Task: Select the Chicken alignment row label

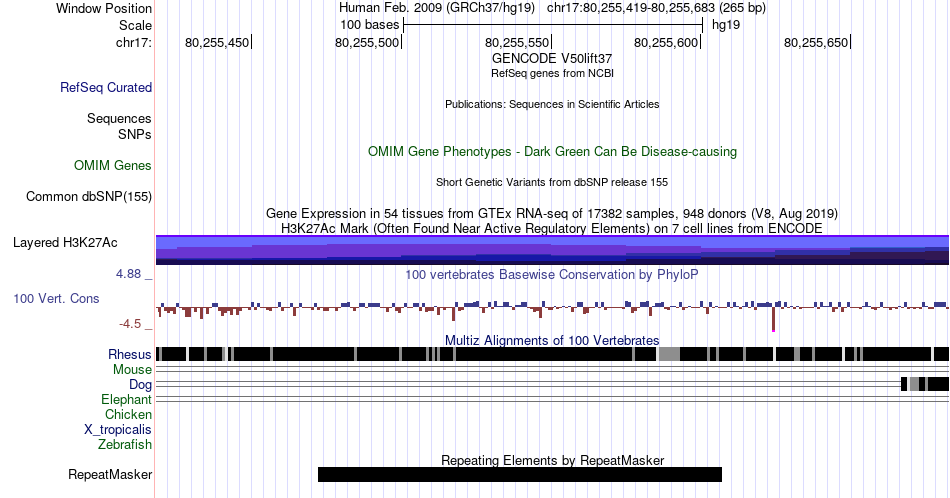Action: pos(128,414)
